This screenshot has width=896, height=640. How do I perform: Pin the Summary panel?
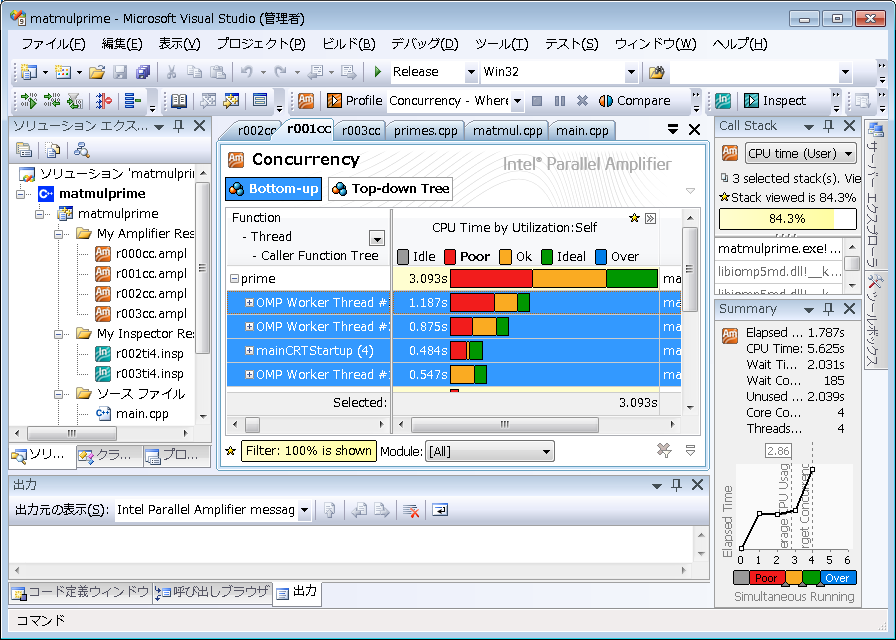click(829, 309)
